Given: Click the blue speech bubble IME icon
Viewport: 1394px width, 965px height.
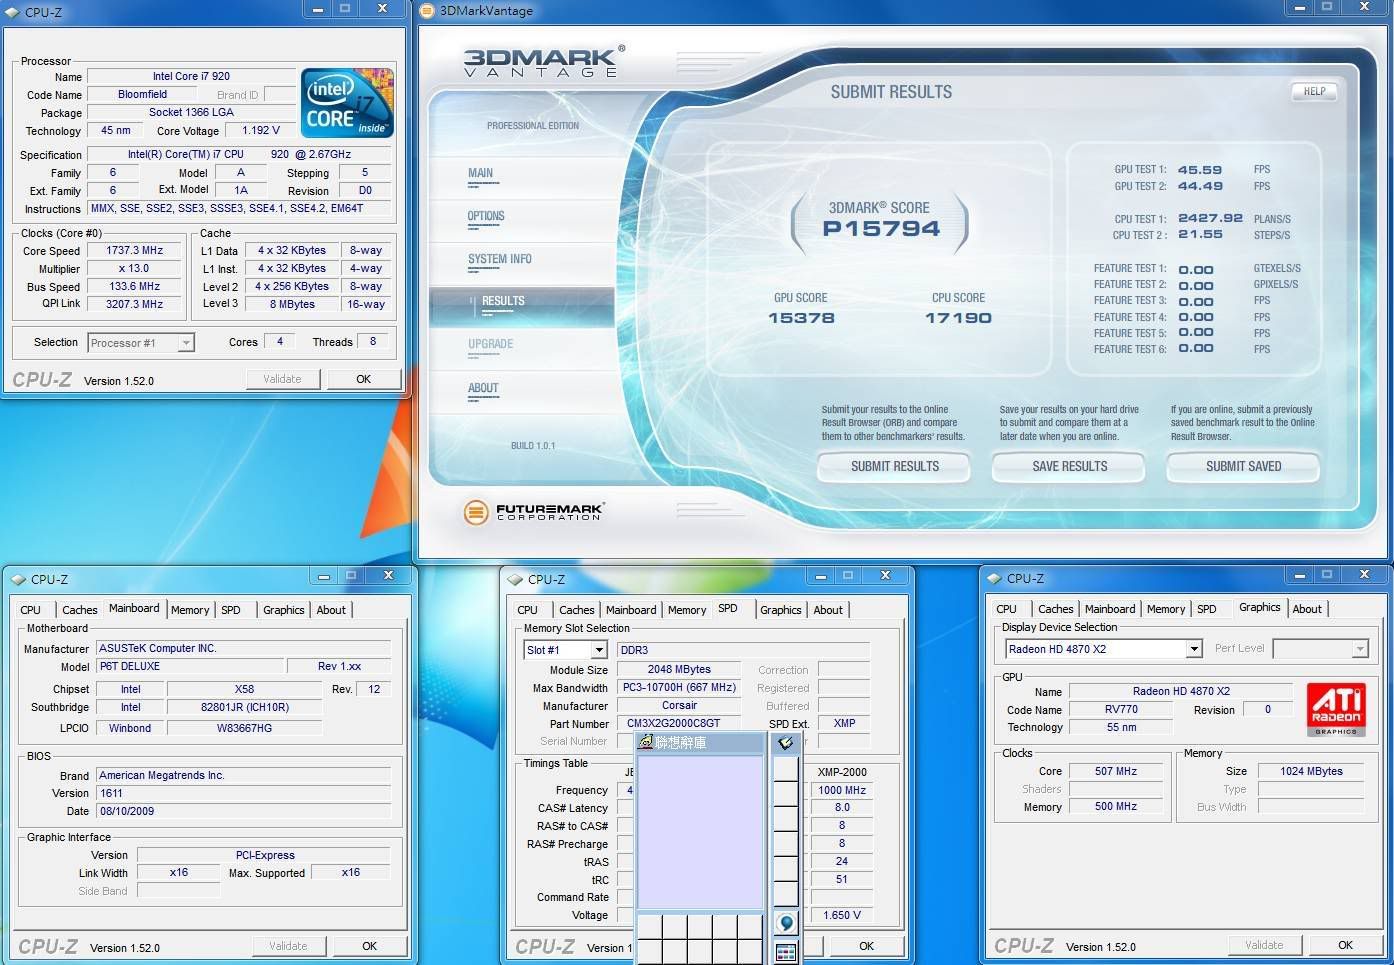Looking at the screenshot, I should [x=786, y=923].
